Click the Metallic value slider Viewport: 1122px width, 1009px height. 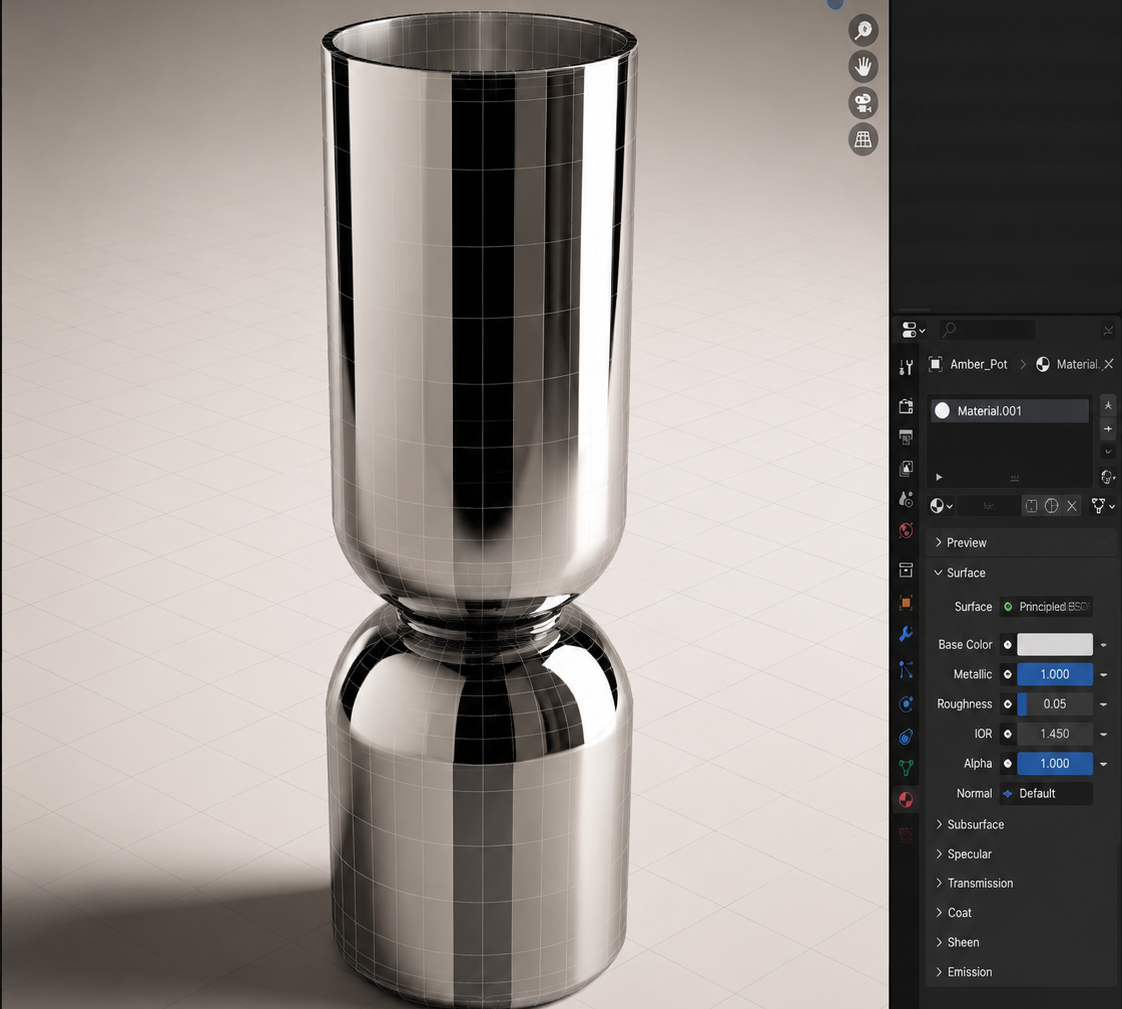tap(1055, 674)
